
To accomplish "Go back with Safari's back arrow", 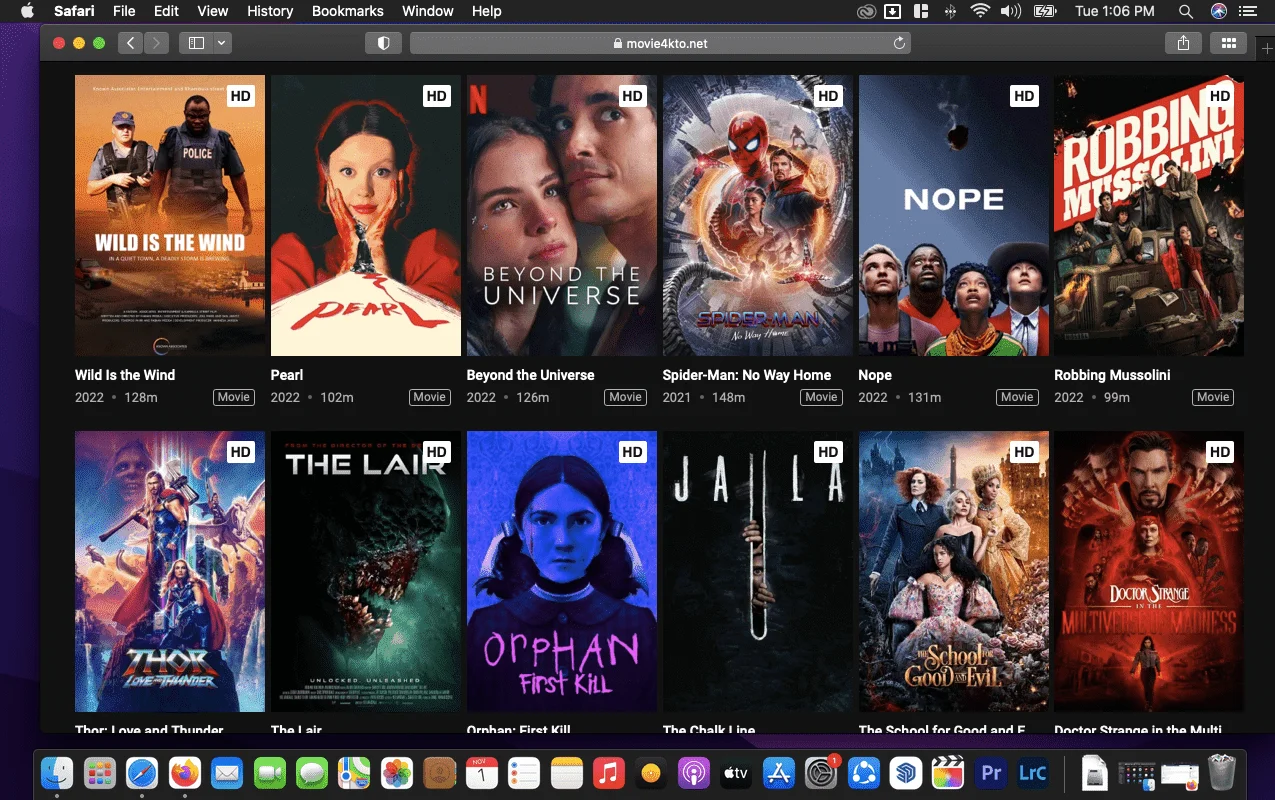I will click(131, 43).
